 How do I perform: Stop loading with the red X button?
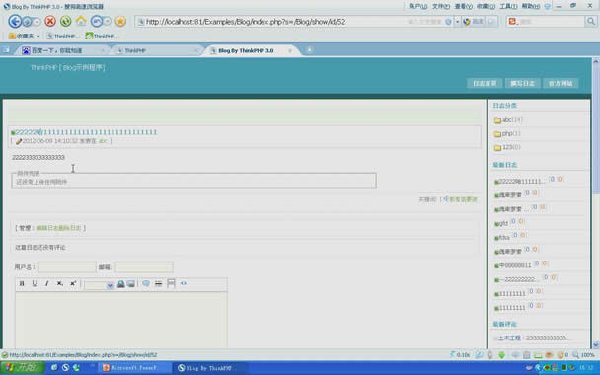[x=50, y=21]
